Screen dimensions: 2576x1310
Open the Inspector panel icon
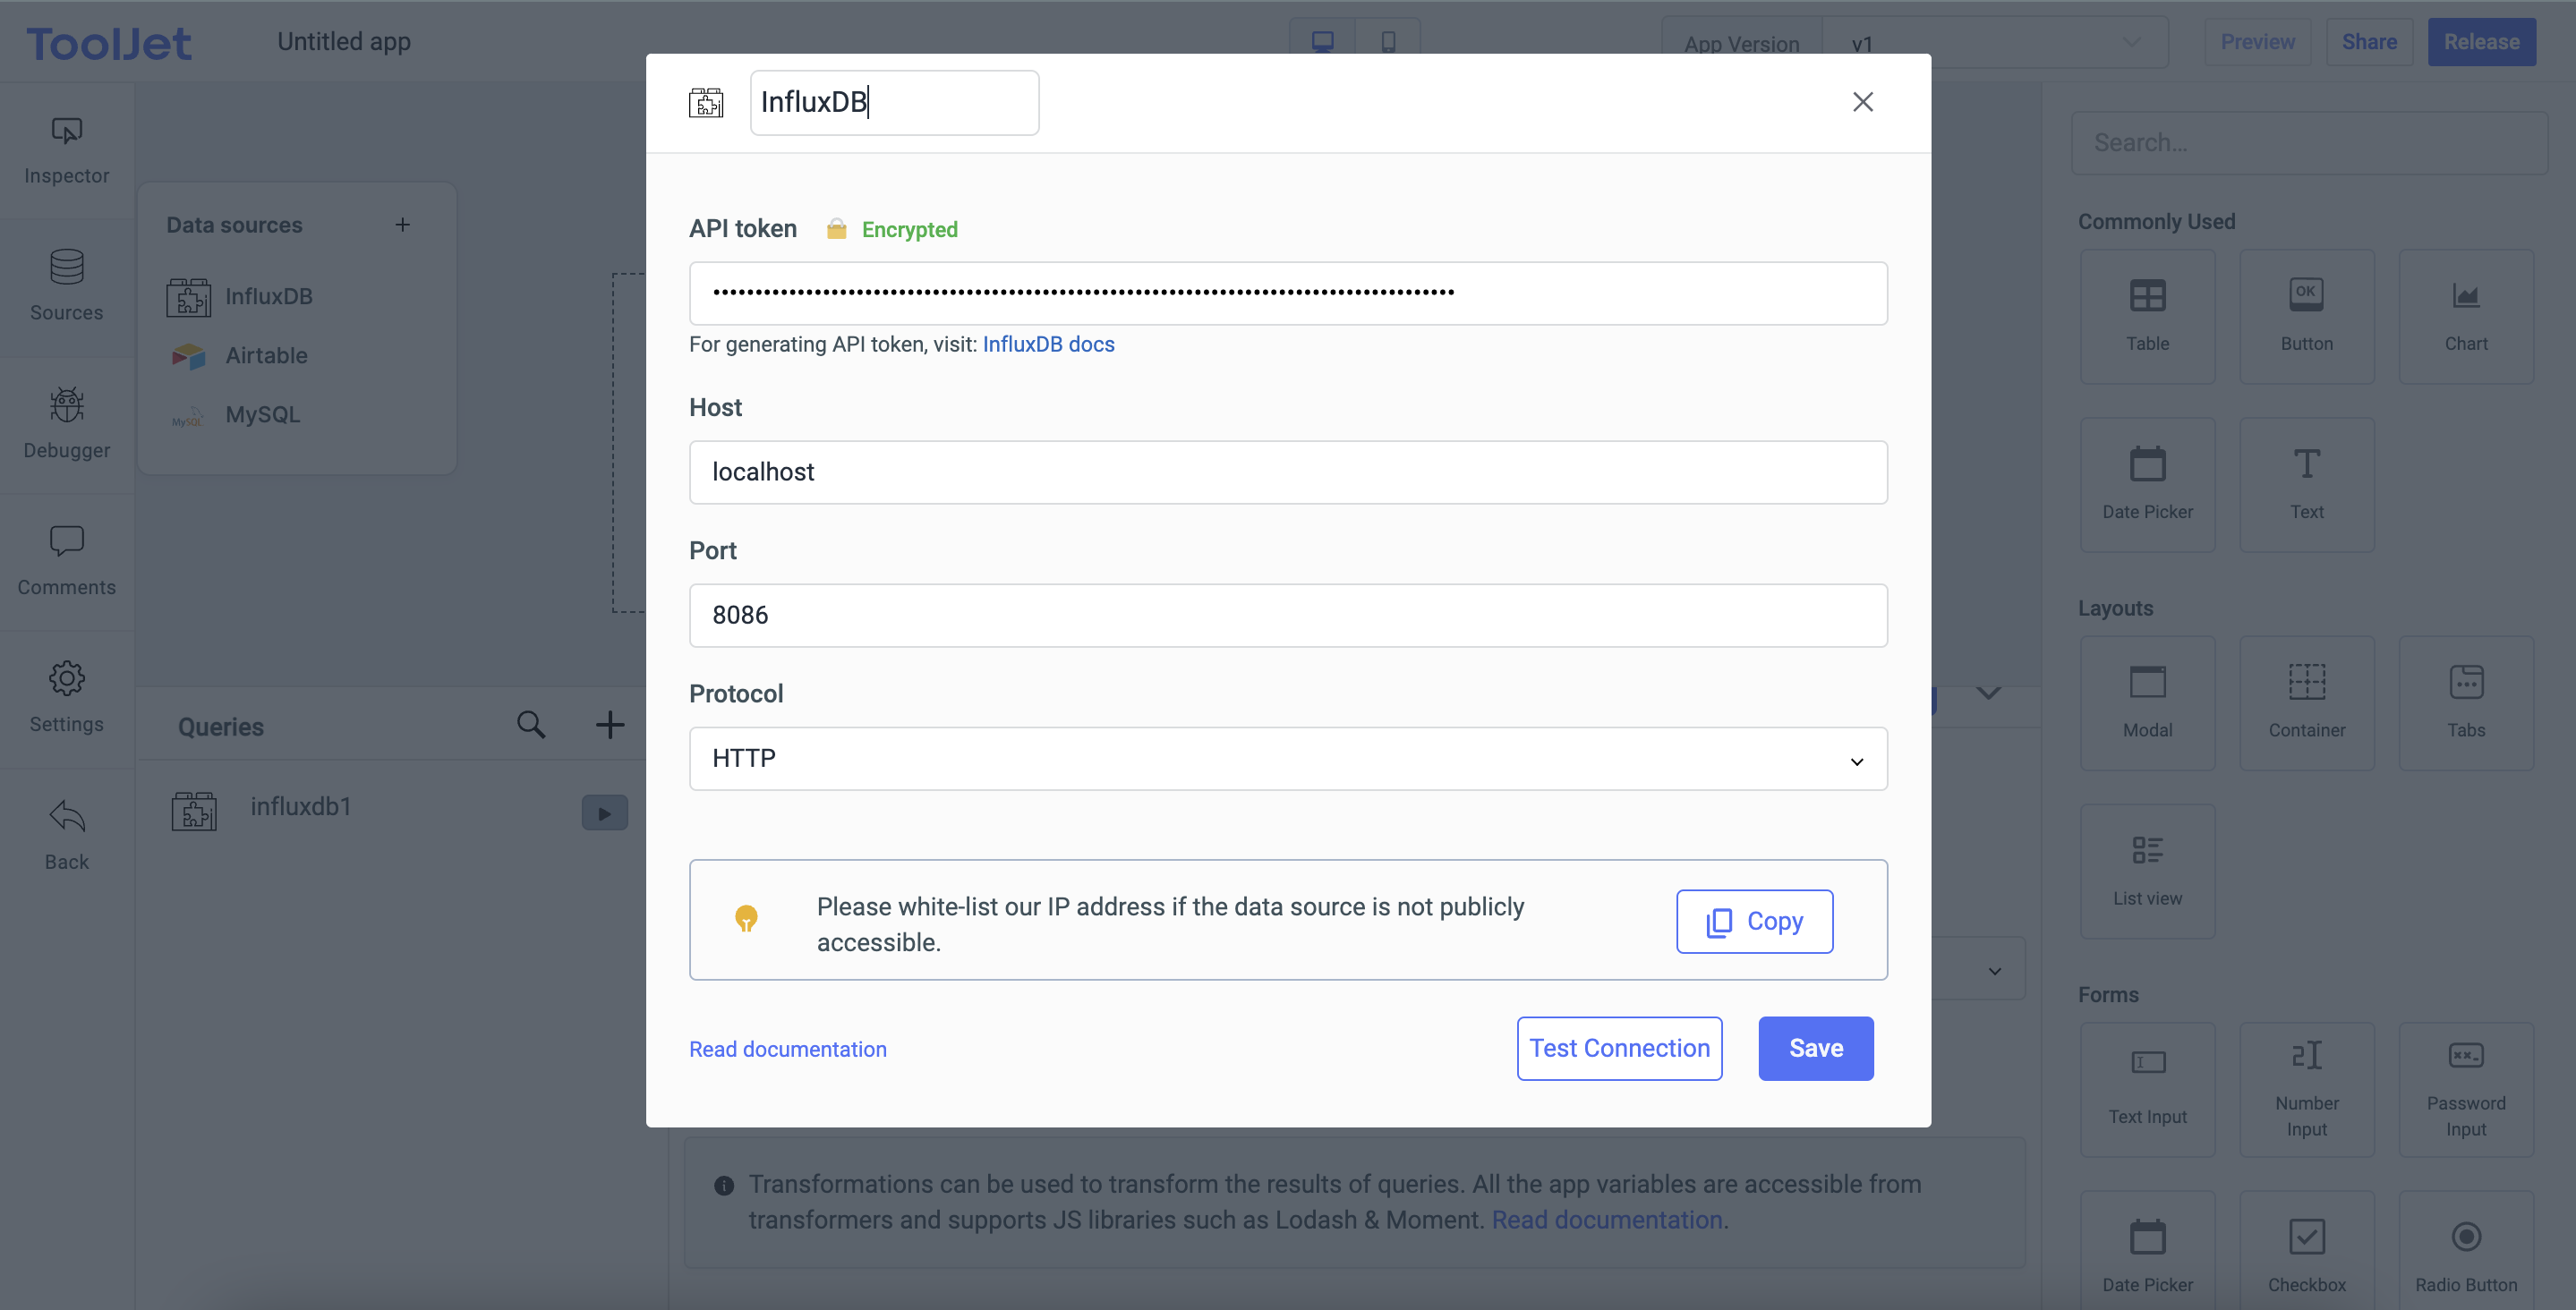tap(66, 131)
